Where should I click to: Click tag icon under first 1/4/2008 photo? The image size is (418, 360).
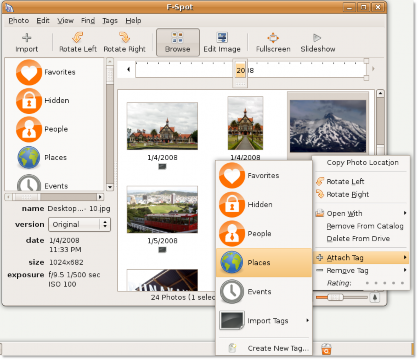[x=162, y=166]
